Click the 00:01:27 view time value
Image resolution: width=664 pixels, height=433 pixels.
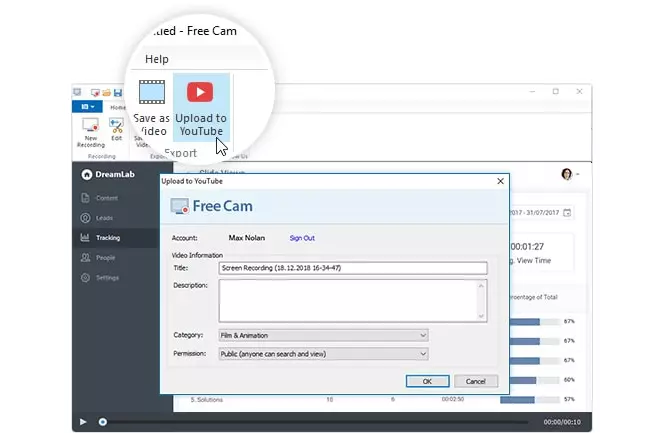tap(527, 246)
